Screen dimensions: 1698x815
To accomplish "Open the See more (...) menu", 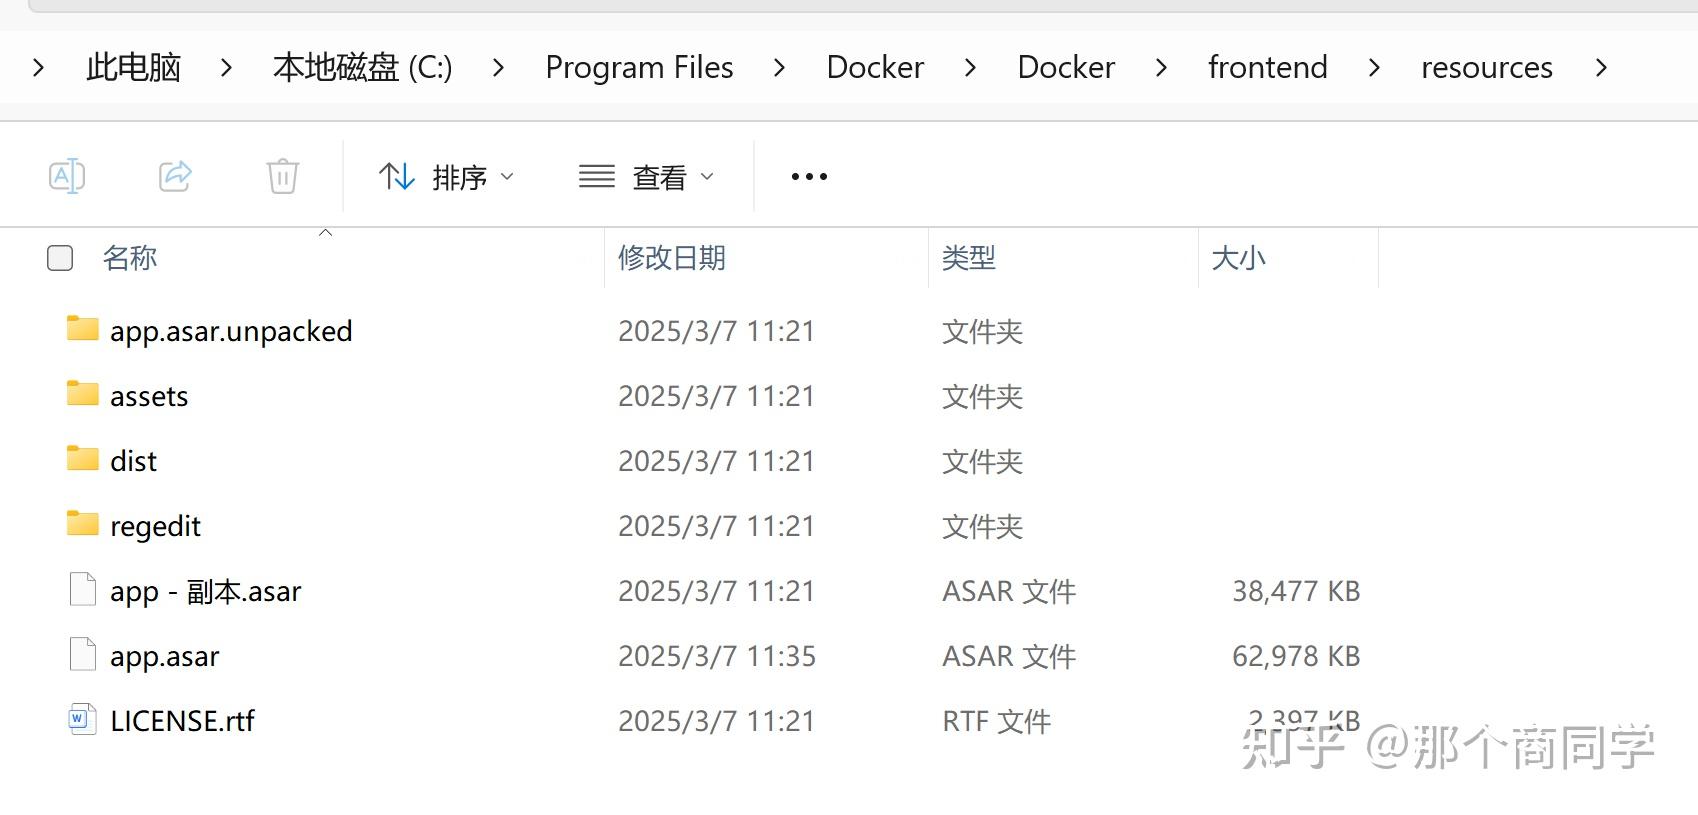I will 807,176.
